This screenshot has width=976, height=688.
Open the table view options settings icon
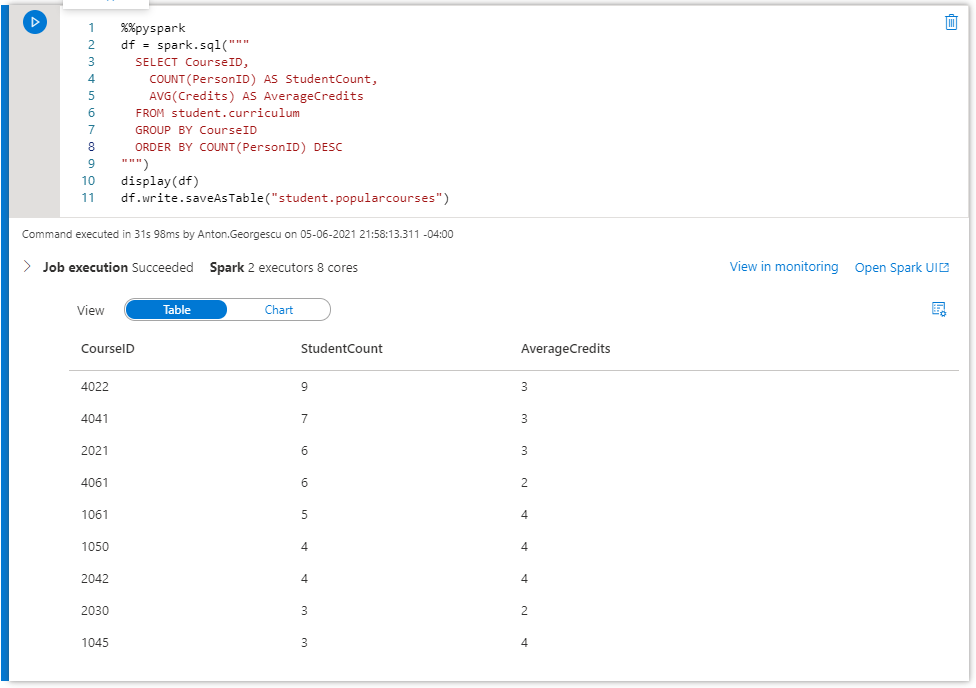pos(938,309)
